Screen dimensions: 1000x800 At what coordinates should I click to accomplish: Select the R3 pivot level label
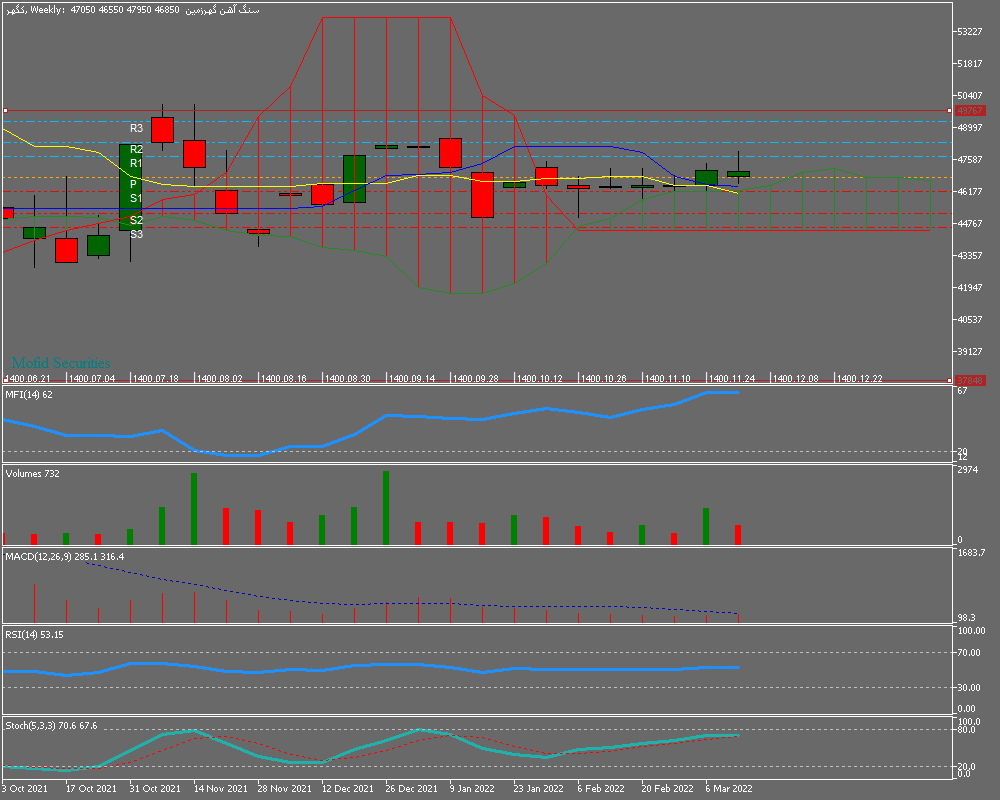point(136,128)
